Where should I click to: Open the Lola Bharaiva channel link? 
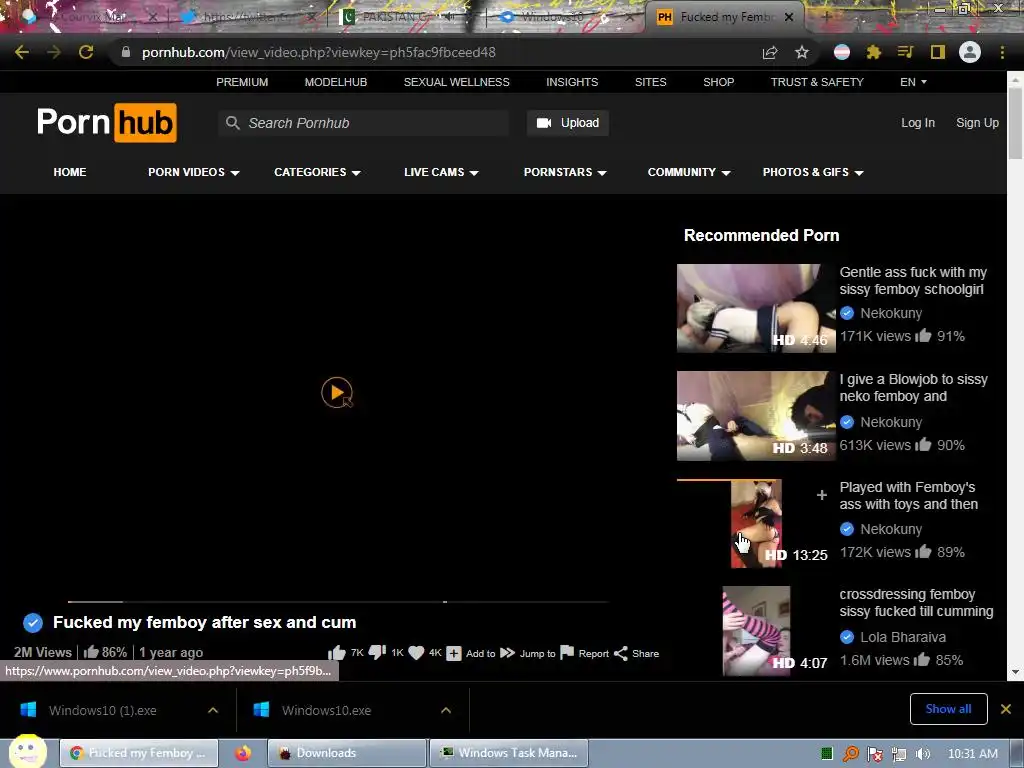pos(903,637)
